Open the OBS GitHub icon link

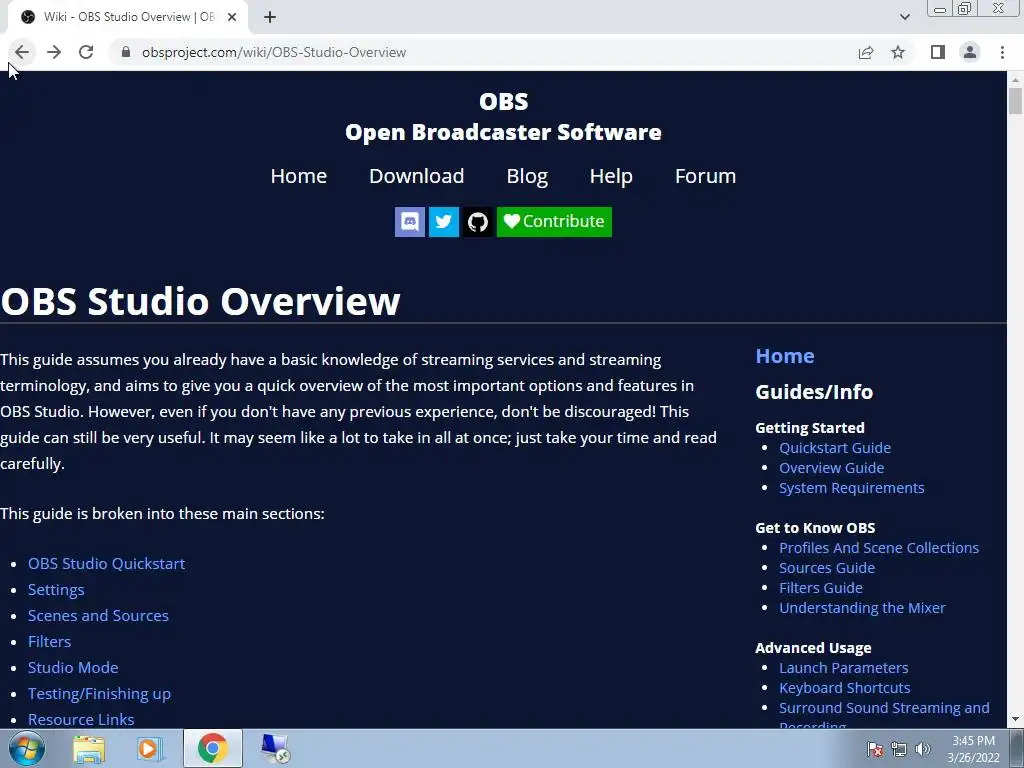(478, 222)
